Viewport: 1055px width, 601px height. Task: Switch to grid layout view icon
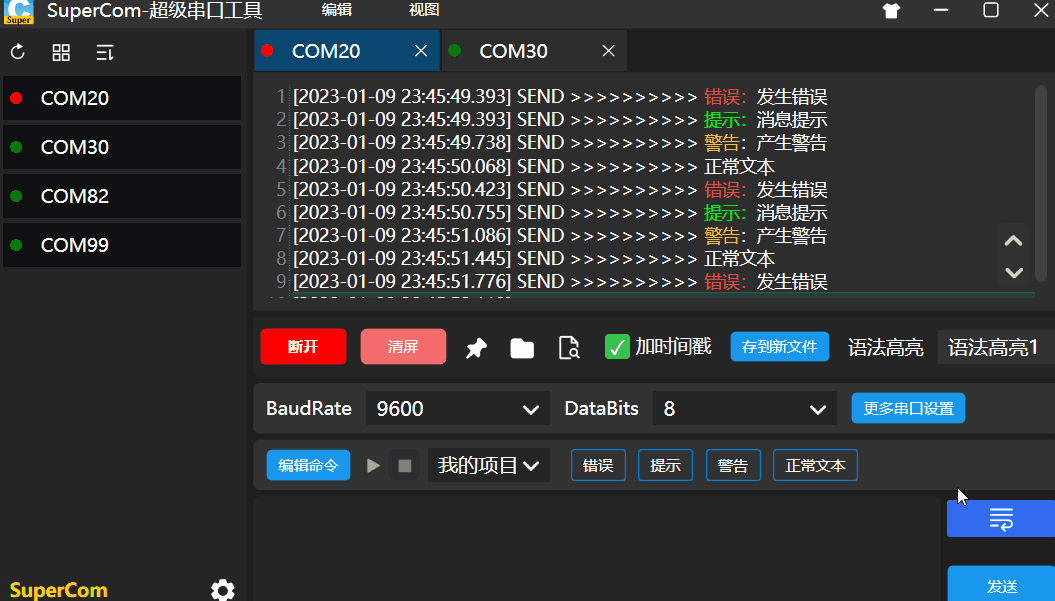[61, 52]
